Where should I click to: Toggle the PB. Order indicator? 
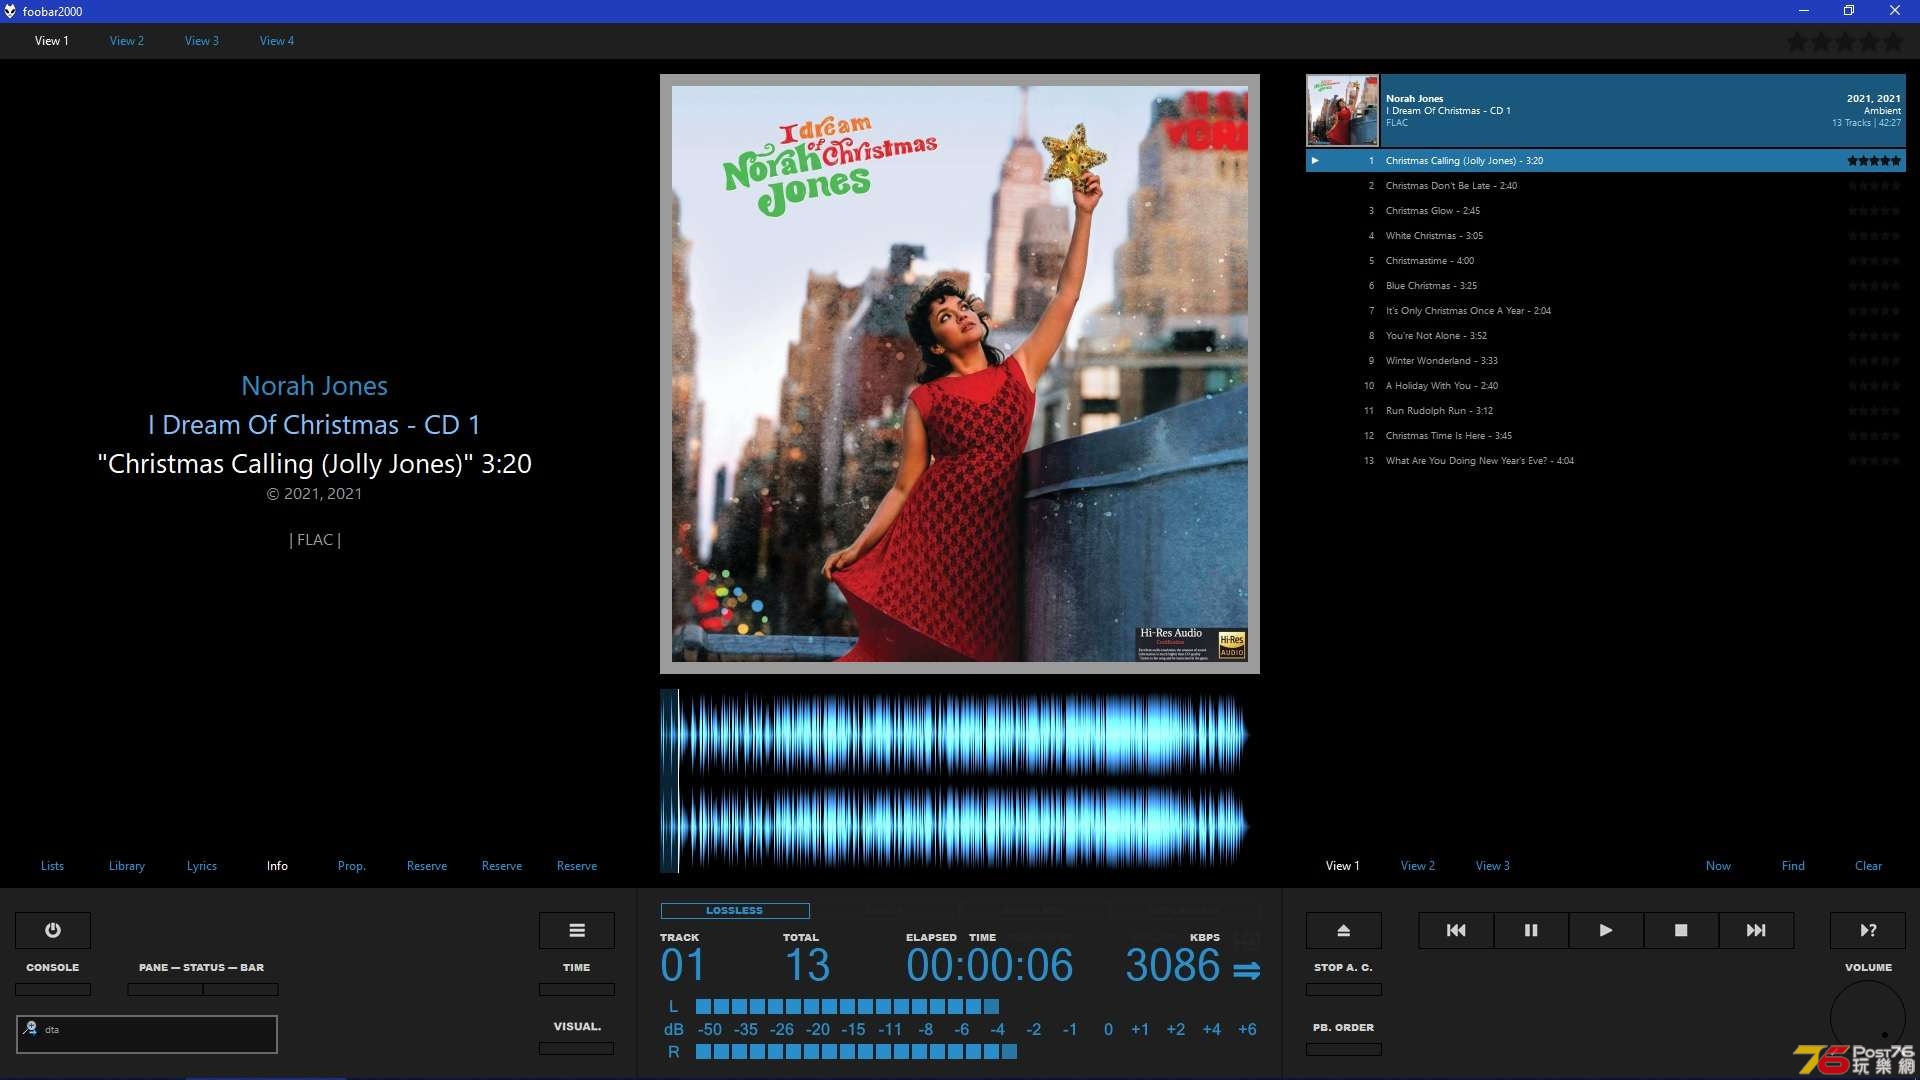(1344, 1049)
